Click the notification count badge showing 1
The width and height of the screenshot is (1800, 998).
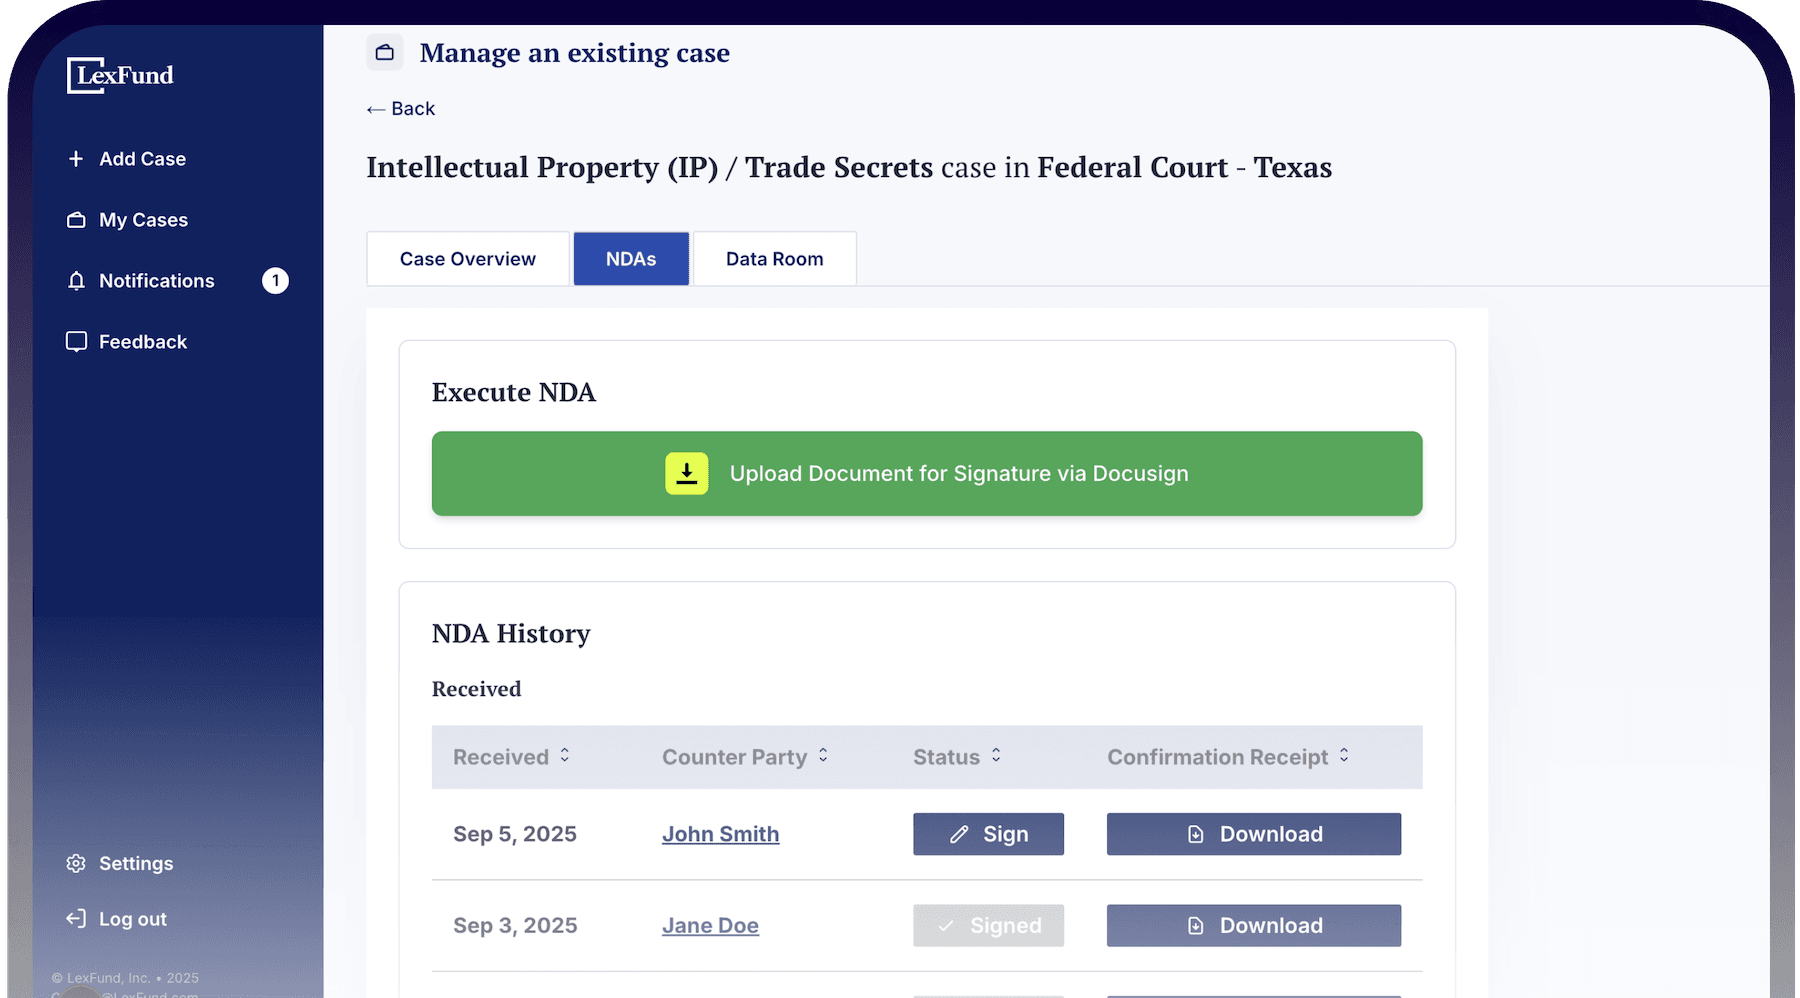(x=275, y=281)
